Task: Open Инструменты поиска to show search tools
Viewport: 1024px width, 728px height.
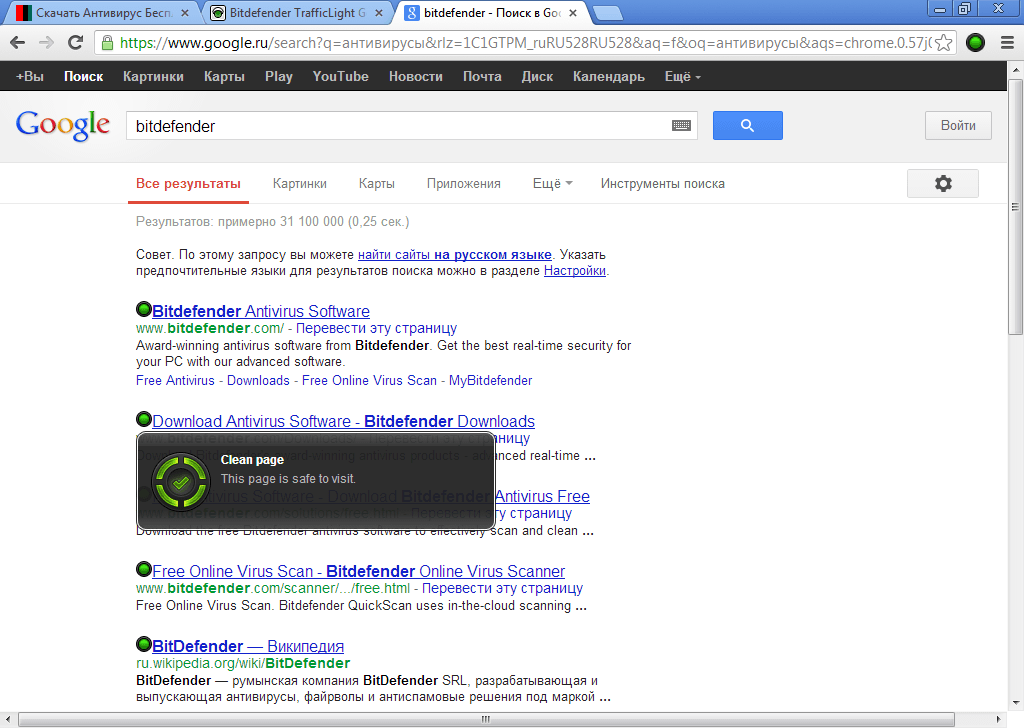Action: coord(662,183)
